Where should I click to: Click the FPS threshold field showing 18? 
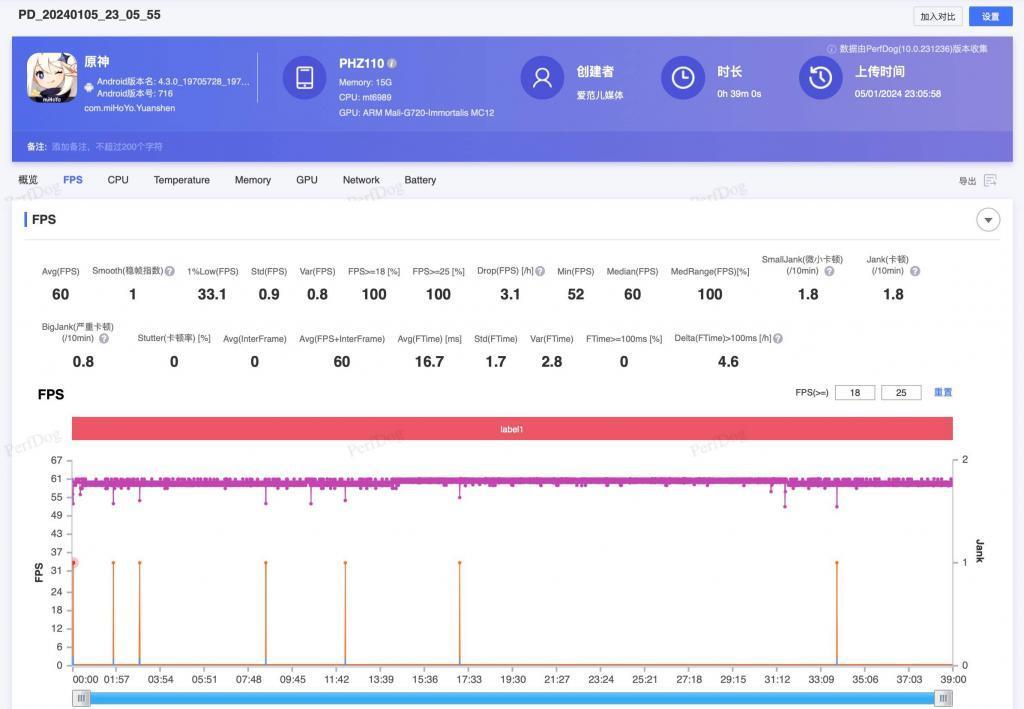click(855, 393)
